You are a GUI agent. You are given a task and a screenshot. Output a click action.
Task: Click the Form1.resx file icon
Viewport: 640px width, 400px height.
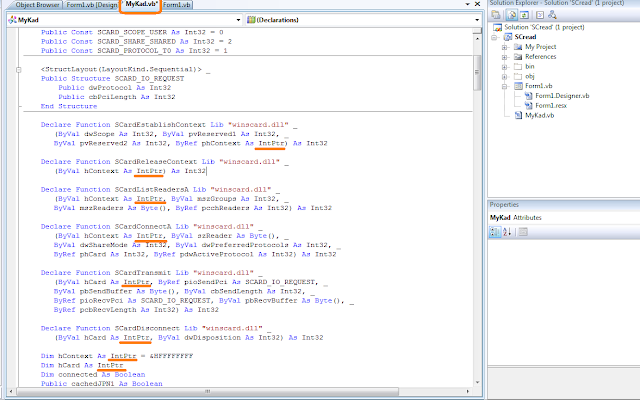click(529, 106)
